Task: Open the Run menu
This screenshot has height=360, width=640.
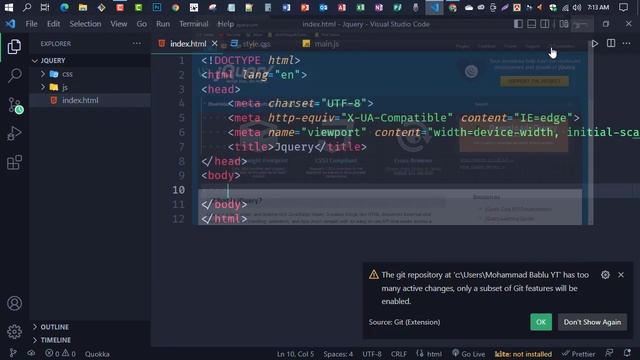Action: tap(163, 24)
